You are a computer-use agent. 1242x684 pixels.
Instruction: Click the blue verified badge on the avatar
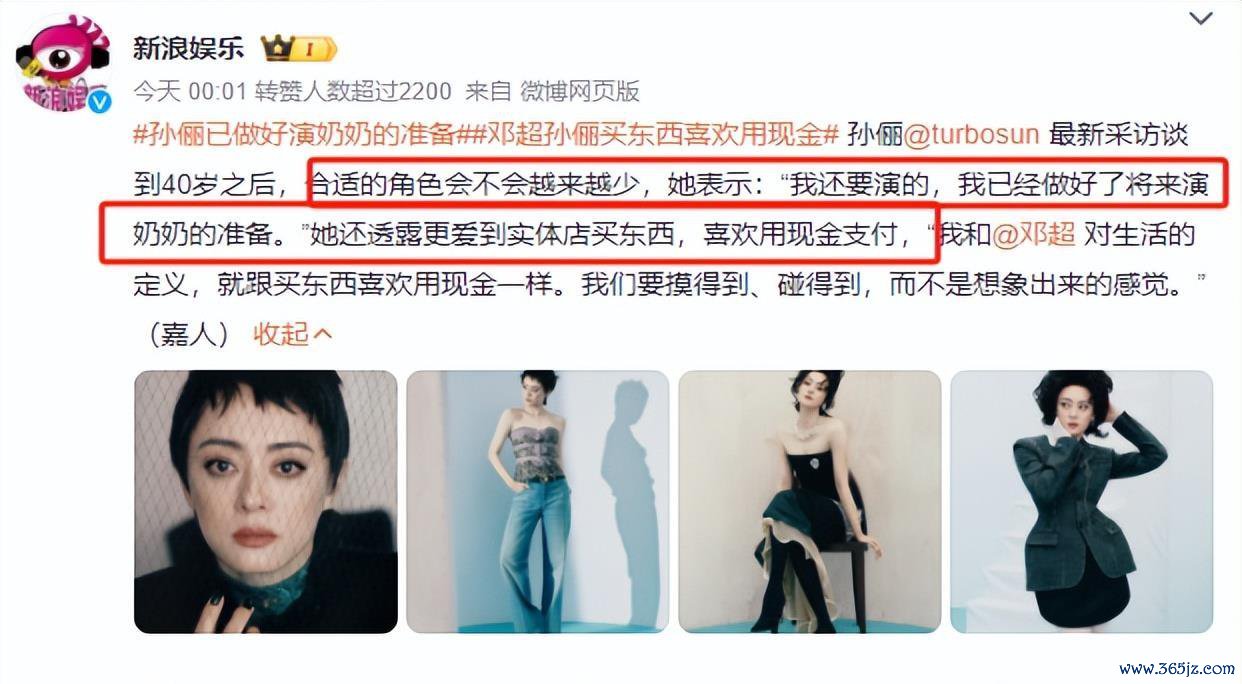pyautogui.click(x=99, y=100)
